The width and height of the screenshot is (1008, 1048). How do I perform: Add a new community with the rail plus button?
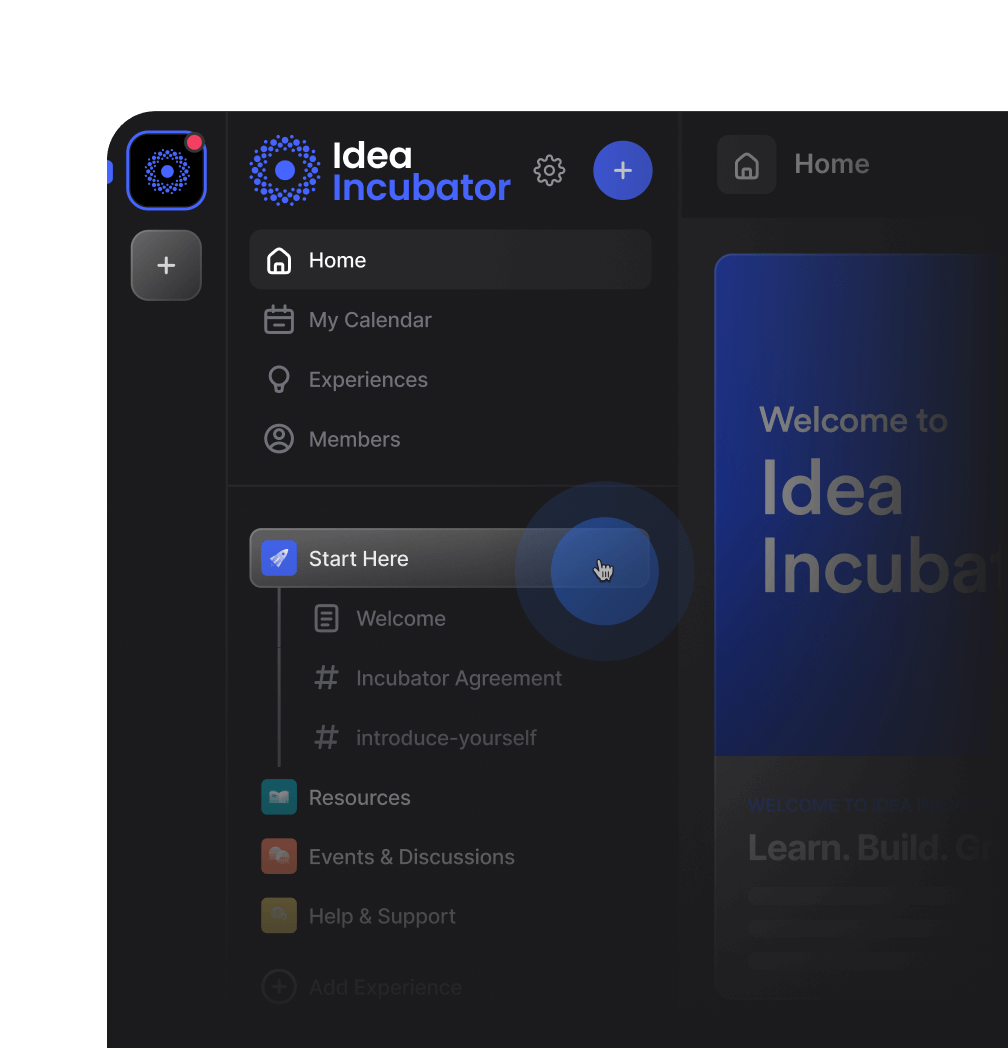pyautogui.click(x=166, y=265)
